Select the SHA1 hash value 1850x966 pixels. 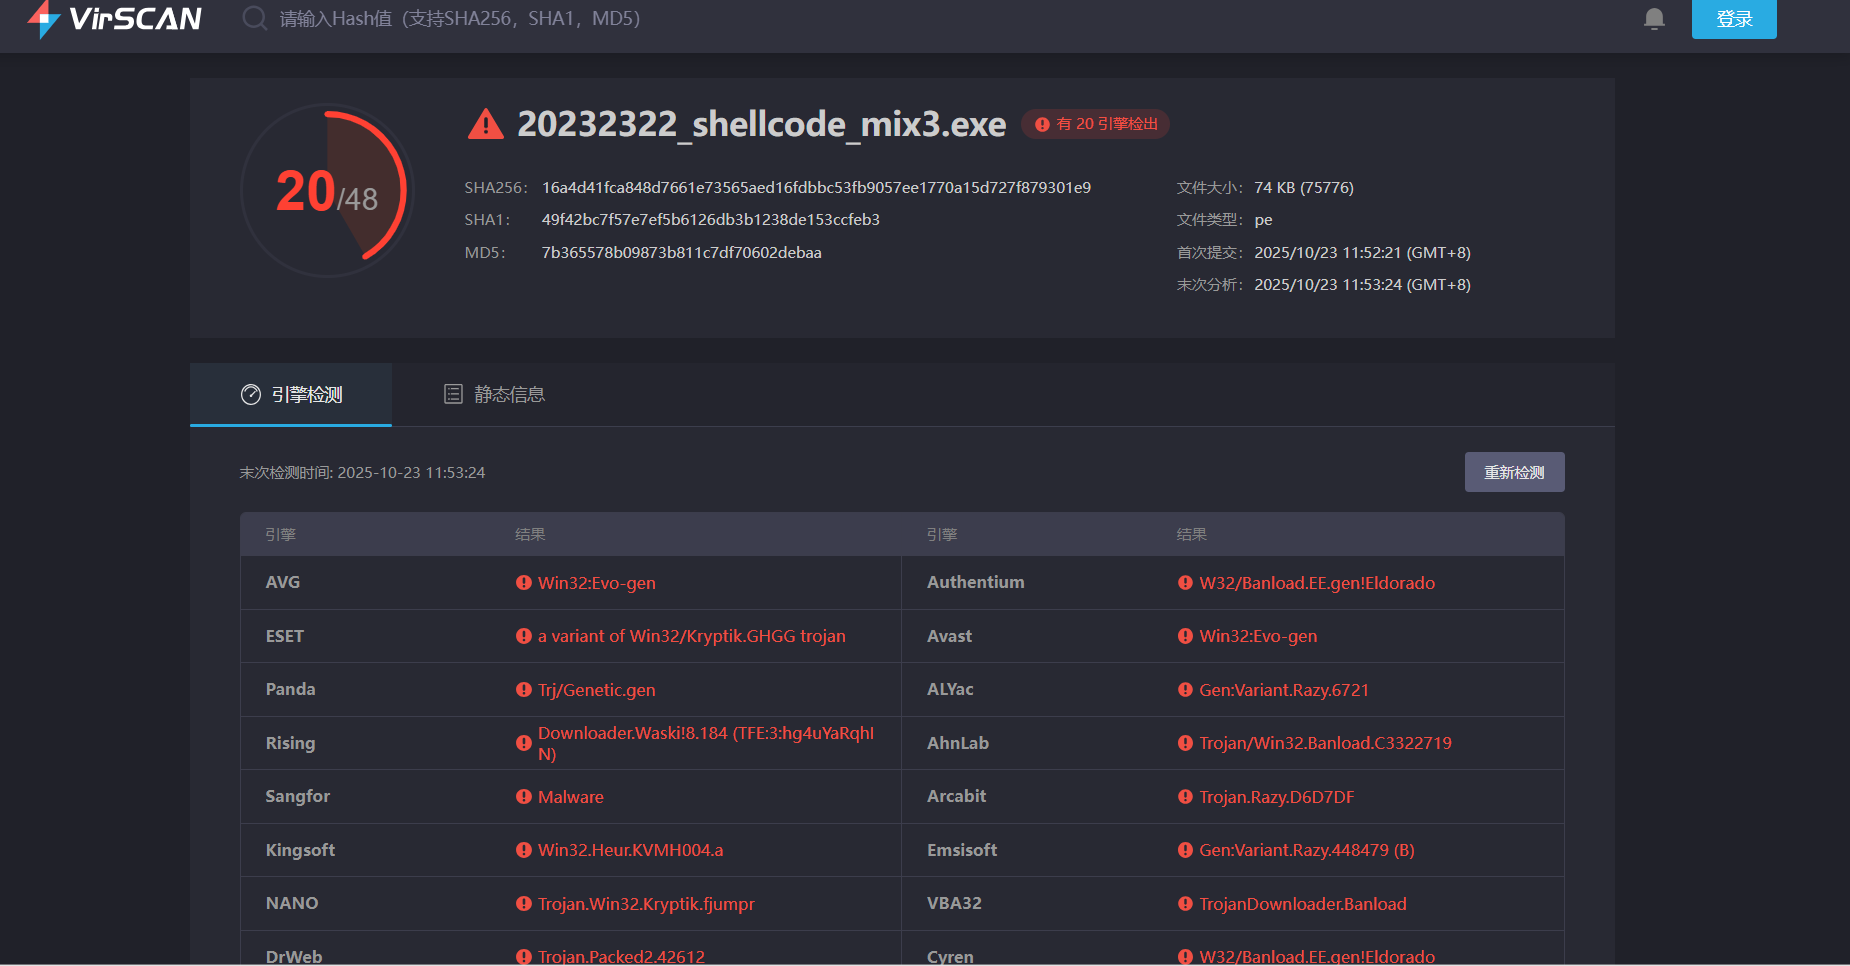pyautogui.click(x=711, y=220)
